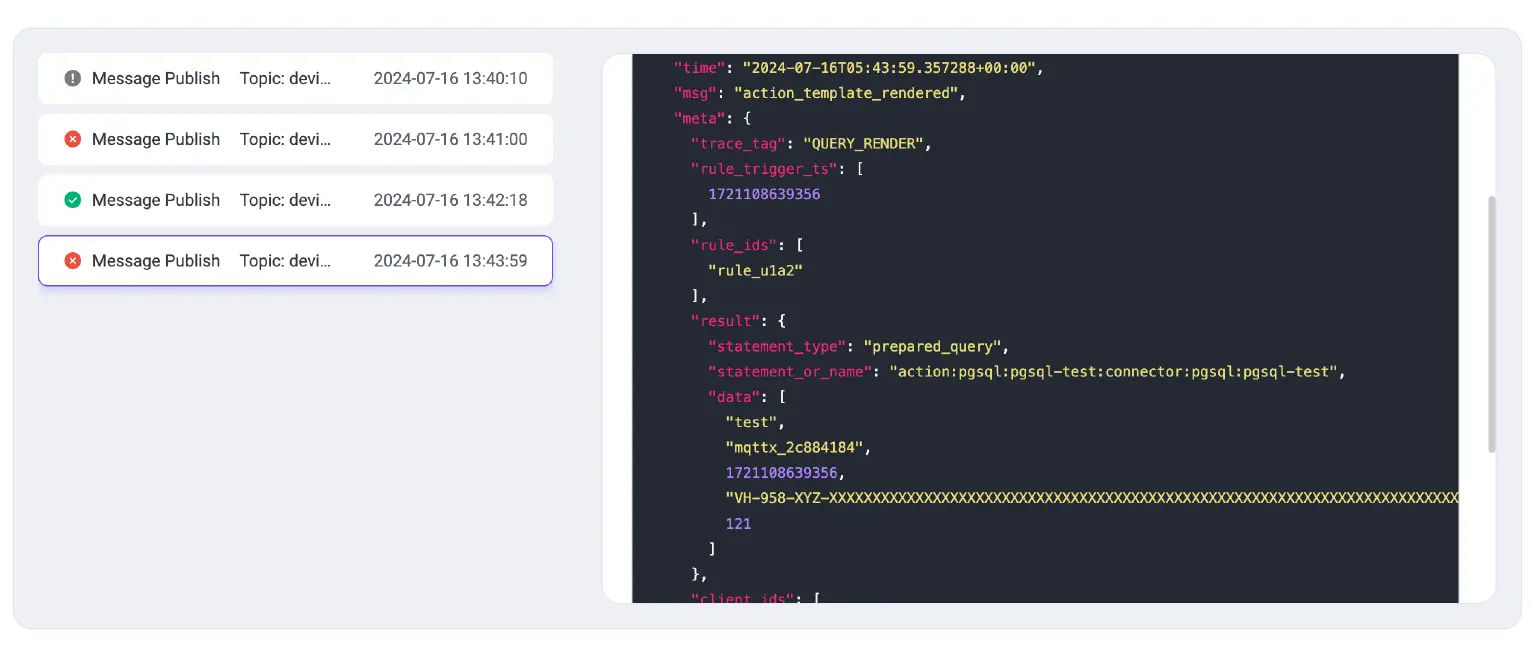The height and width of the screenshot is (645, 1536).
Task: Select the 2024-07-16 13:42:18 timestamp
Action: coord(450,200)
